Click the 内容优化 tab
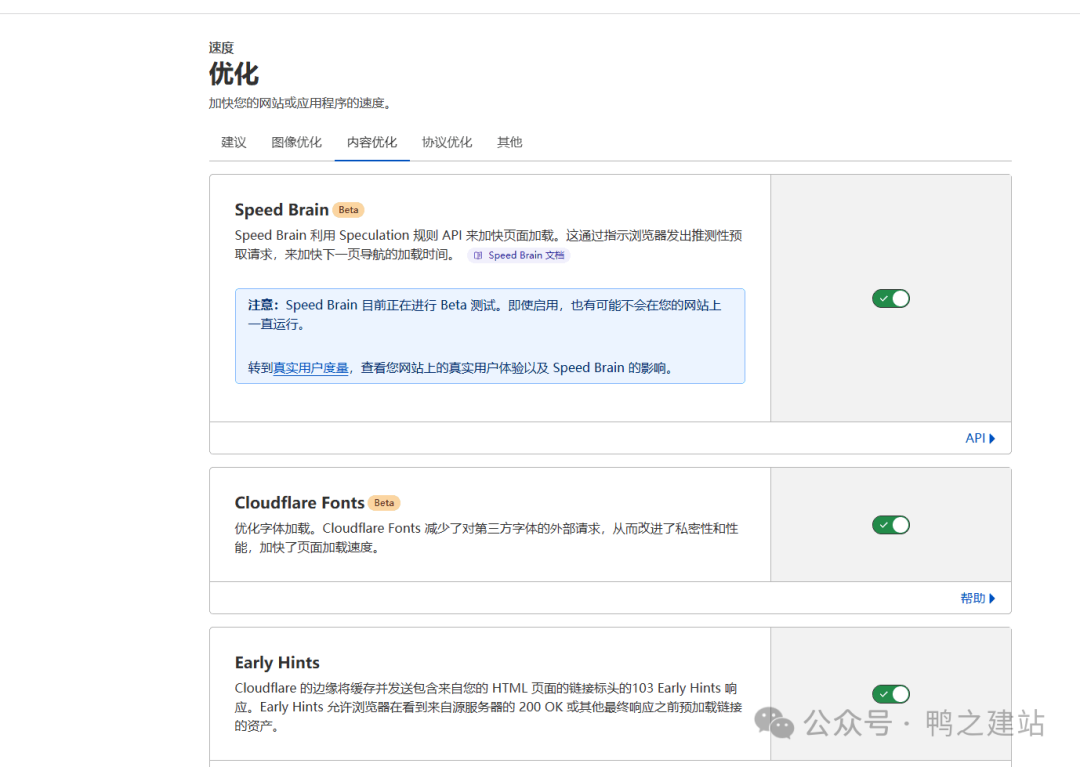The image size is (1080, 767). pyautogui.click(x=371, y=142)
